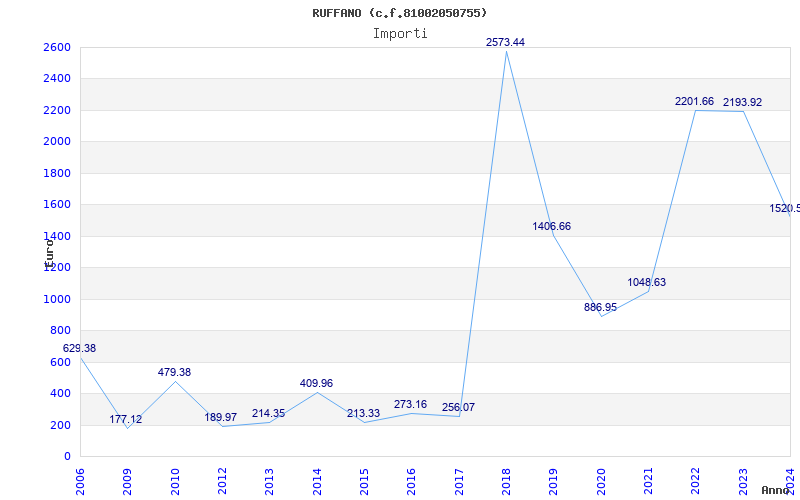Click the y-axis value 600
The width and height of the screenshot is (800, 500).
click(x=61, y=362)
